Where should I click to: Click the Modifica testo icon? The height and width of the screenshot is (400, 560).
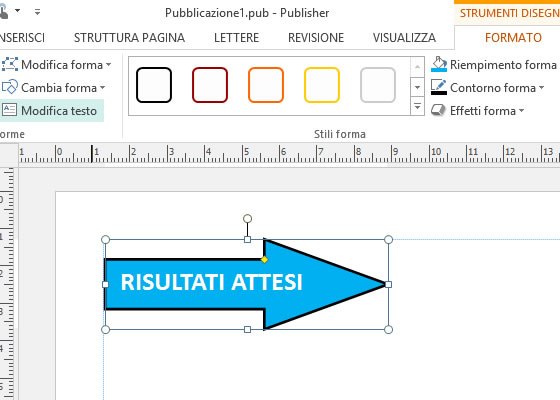[10, 110]
